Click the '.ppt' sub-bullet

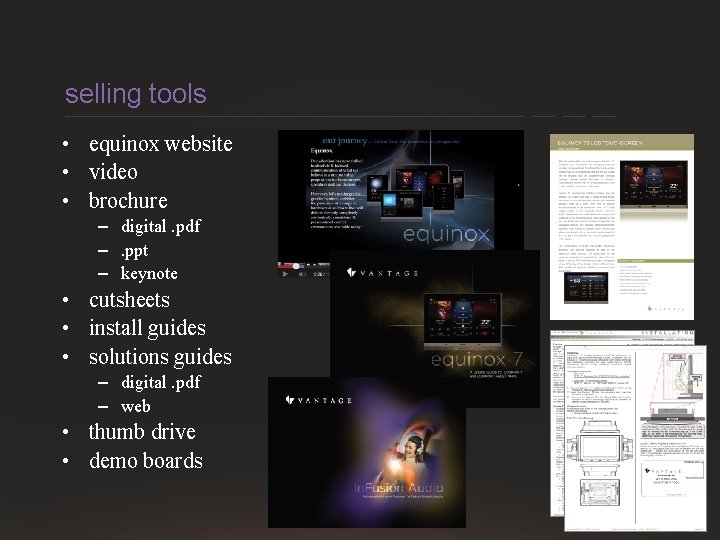(x=135, y=251)
